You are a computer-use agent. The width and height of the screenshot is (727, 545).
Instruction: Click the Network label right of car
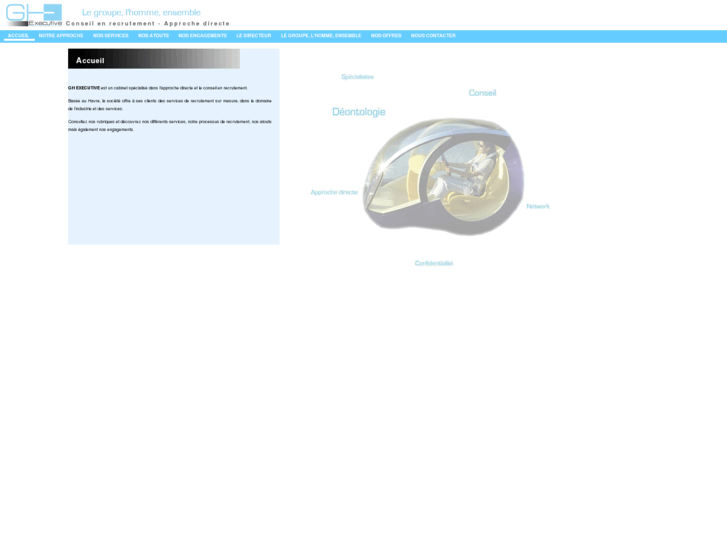coord(538,206)
